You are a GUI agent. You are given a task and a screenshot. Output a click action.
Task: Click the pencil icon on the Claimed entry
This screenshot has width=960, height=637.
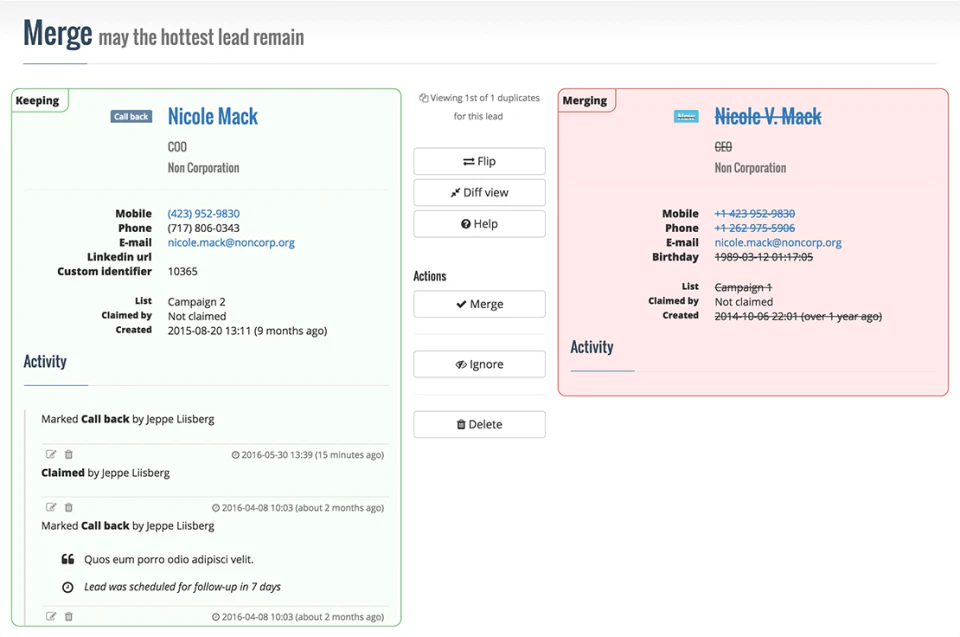(51, 454)
